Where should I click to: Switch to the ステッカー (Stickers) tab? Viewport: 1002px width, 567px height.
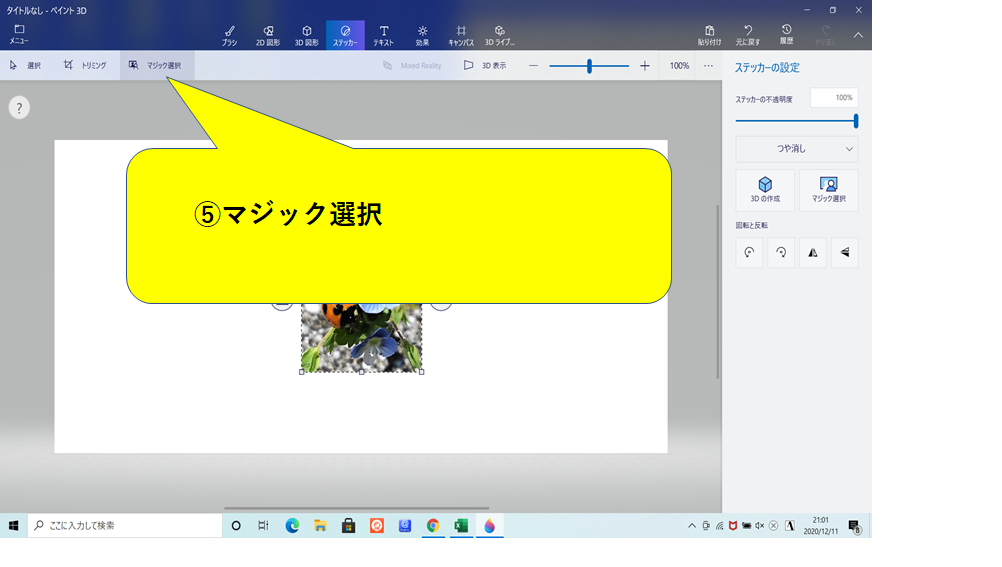point(345,35)
